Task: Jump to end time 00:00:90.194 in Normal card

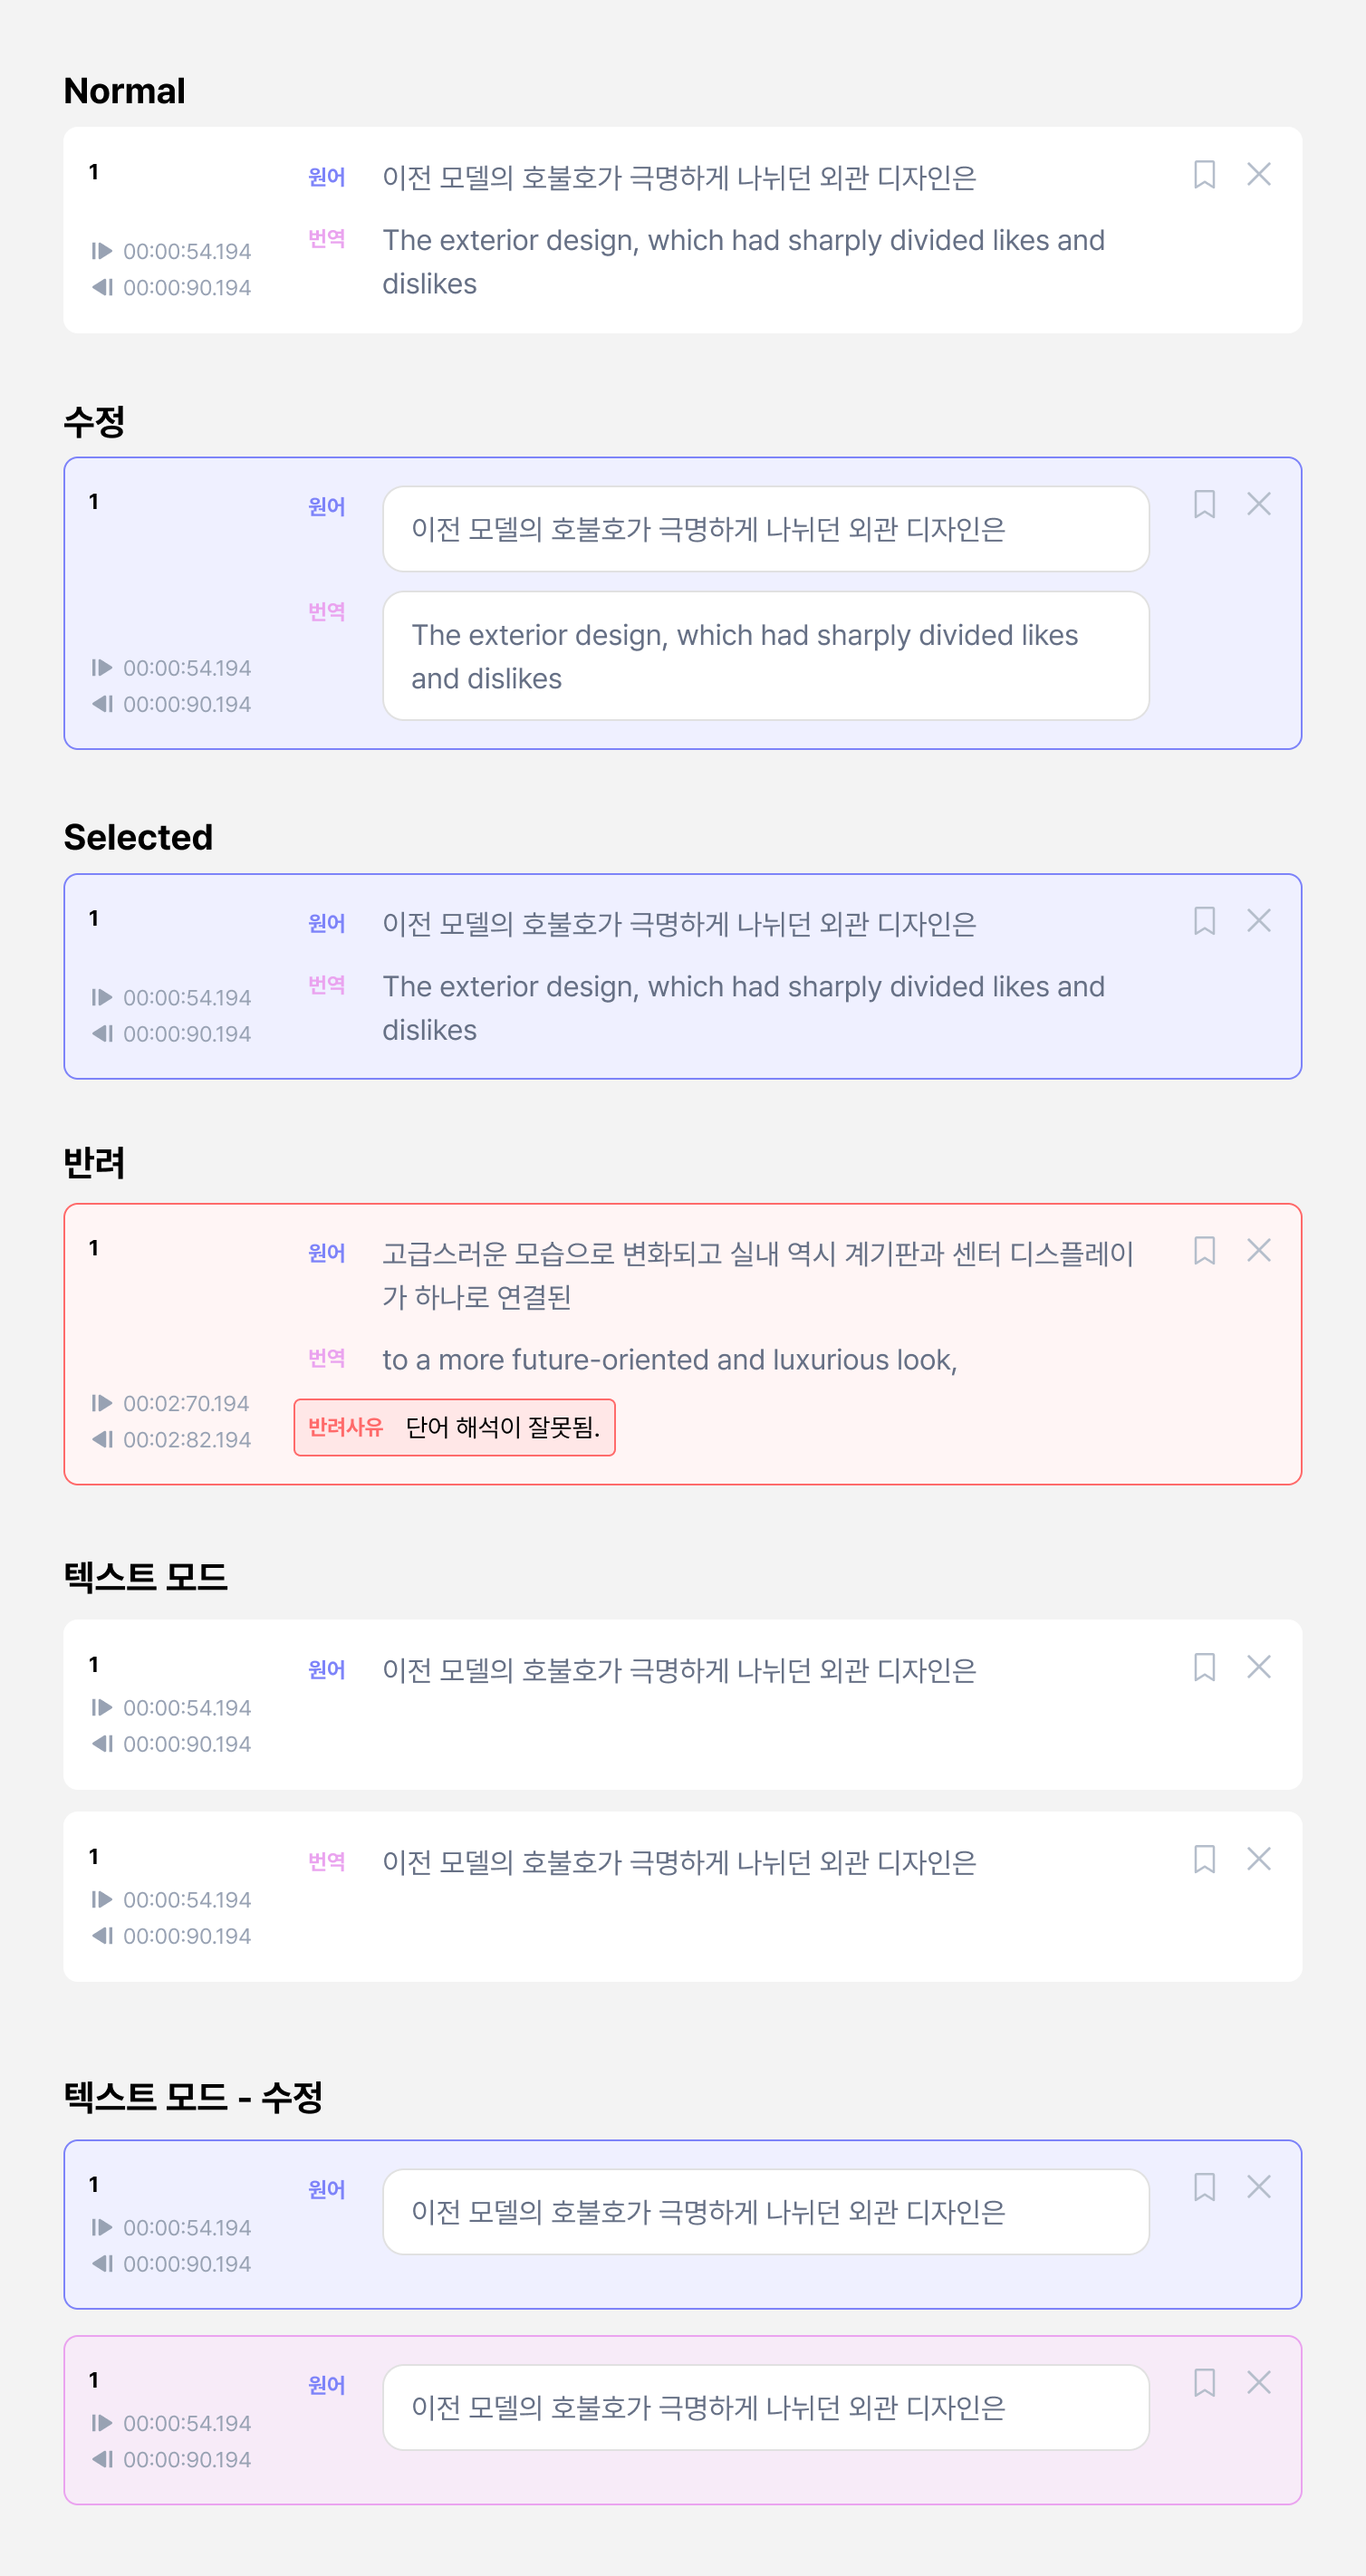Action: click(x=102, y=287)
